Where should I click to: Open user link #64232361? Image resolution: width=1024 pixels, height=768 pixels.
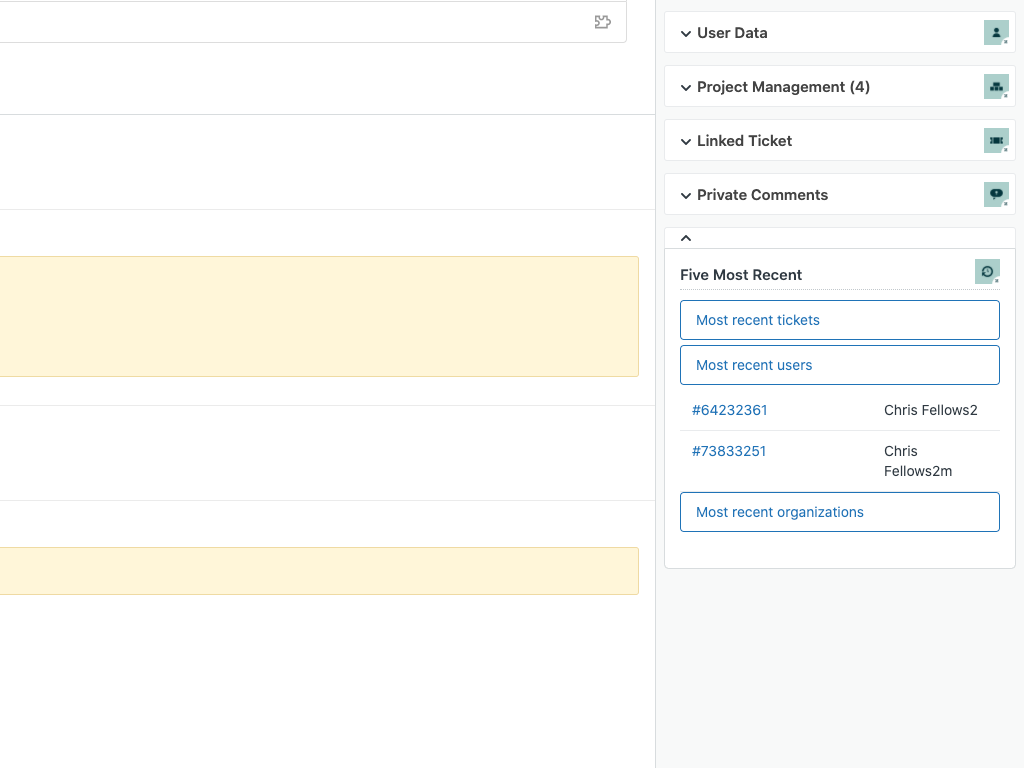click(729, 410)
